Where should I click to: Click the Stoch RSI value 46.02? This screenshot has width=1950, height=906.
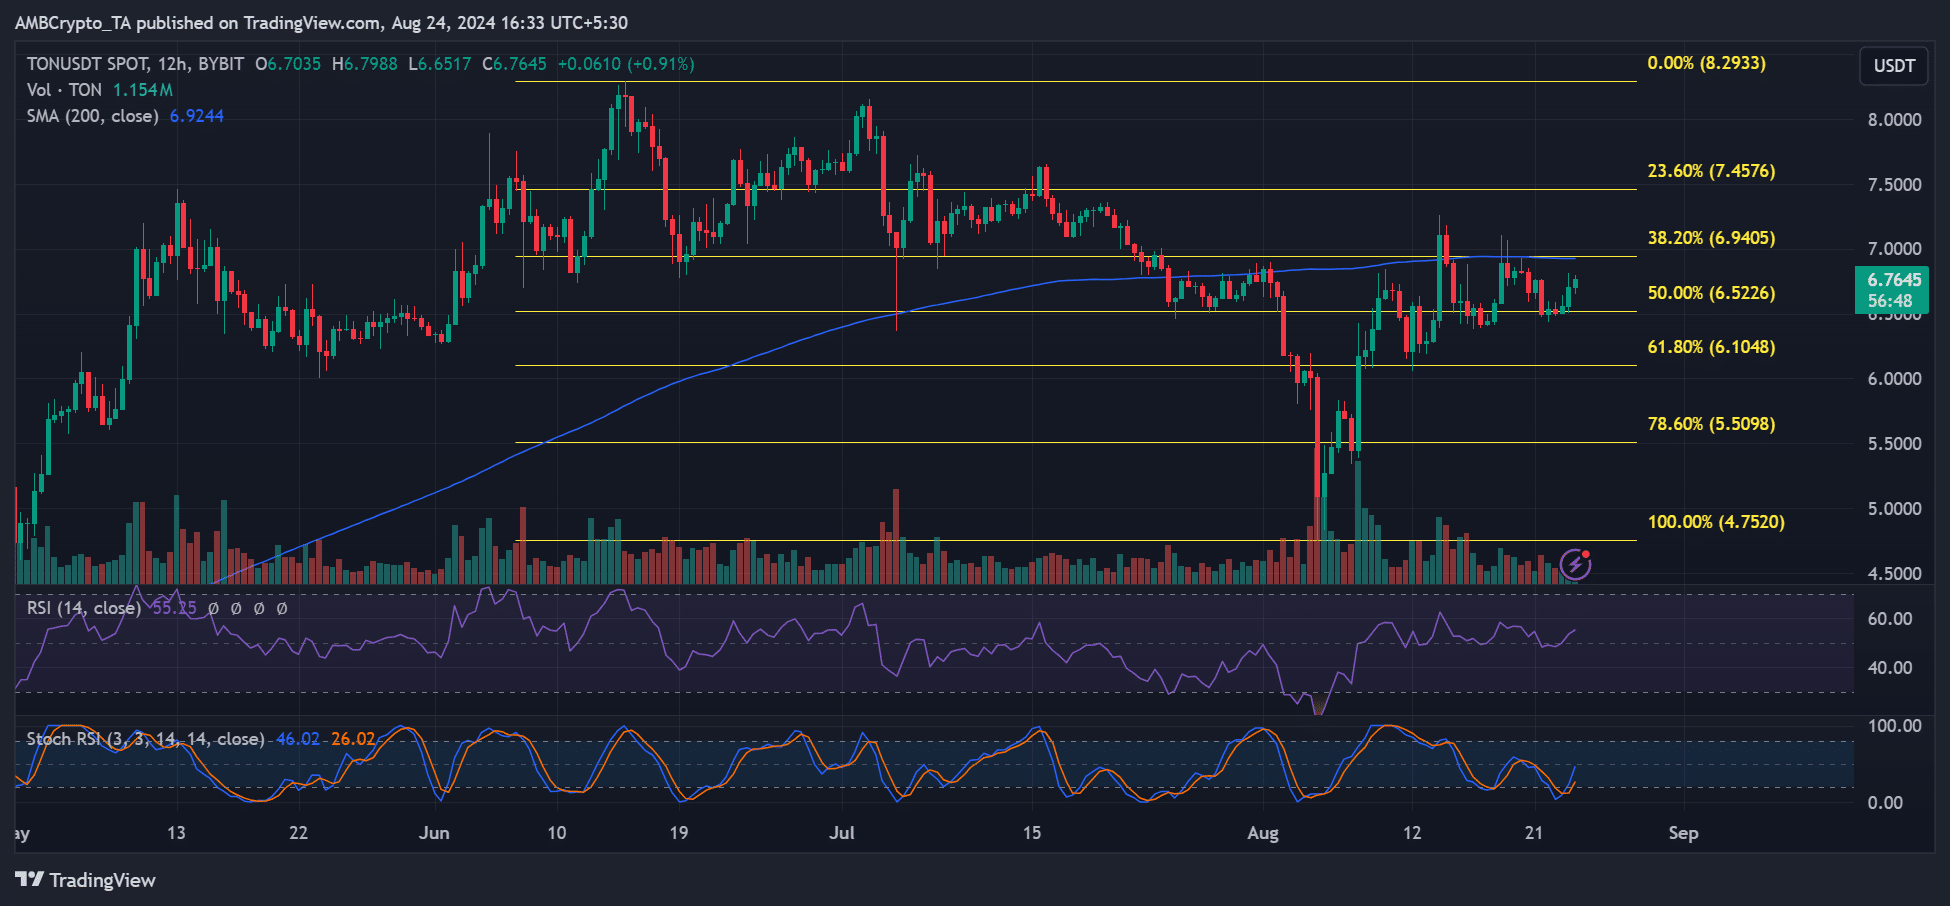pos(298,739)
